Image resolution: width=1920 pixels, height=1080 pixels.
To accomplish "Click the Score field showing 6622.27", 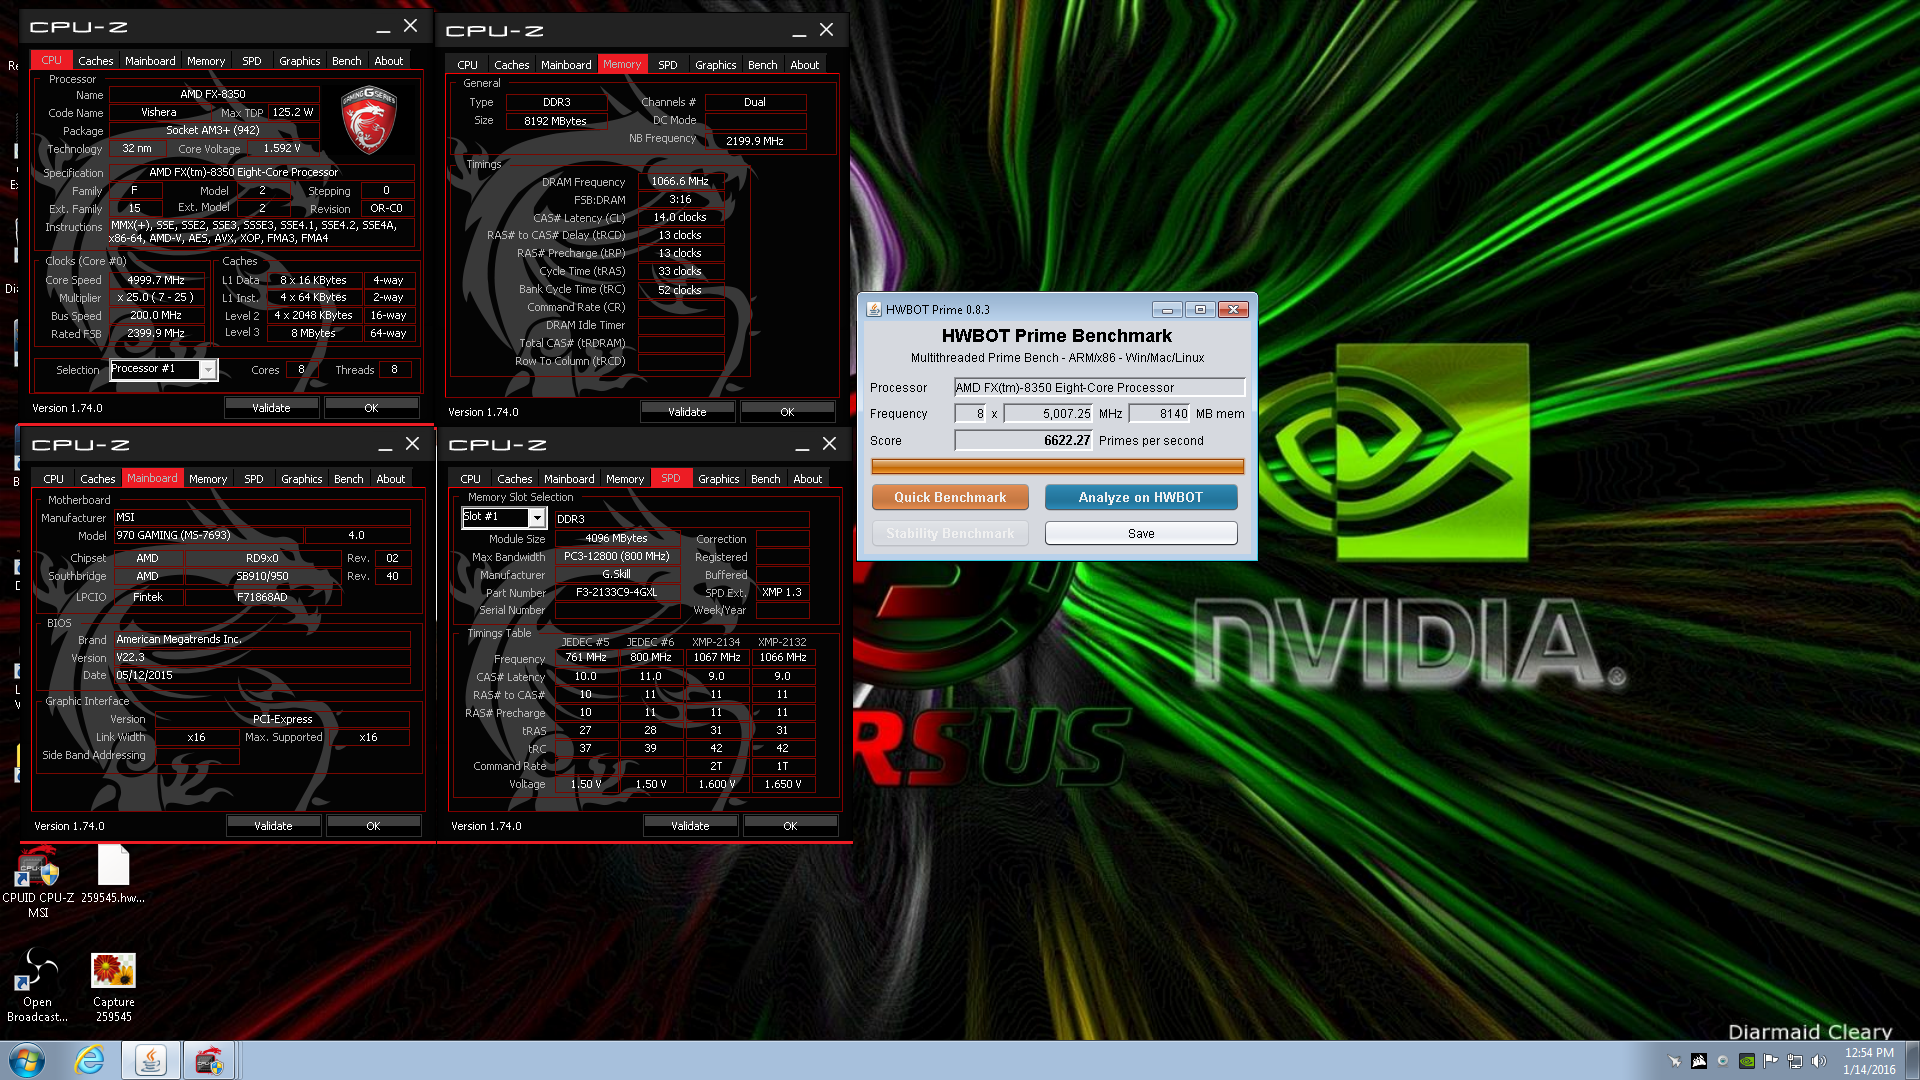I will point(1023,440).
